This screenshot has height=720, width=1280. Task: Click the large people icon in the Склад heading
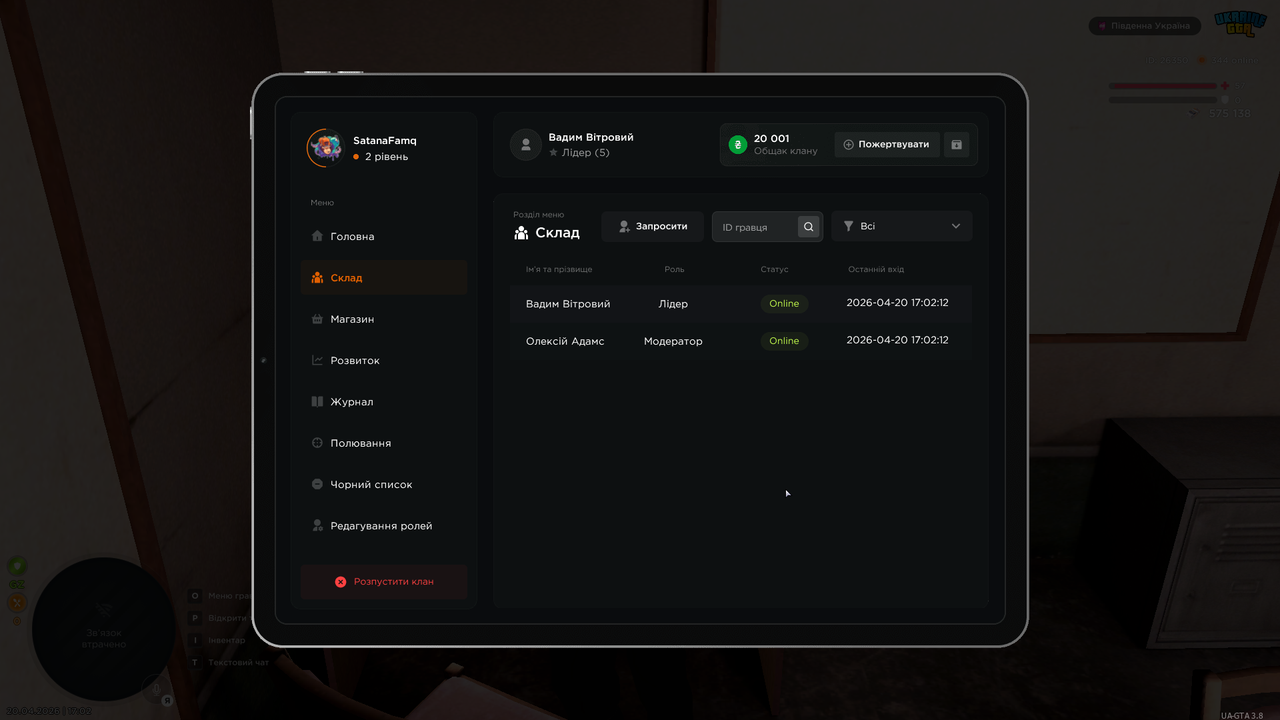pyautogui.click(x=521, y=233)
